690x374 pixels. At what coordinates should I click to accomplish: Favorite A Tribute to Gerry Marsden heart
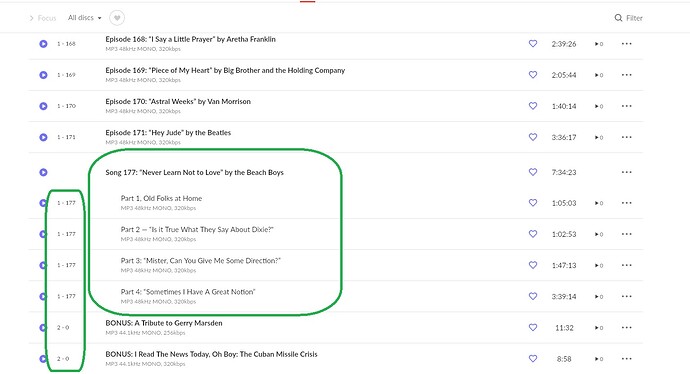pyautogui.click(x=533, y=327)
